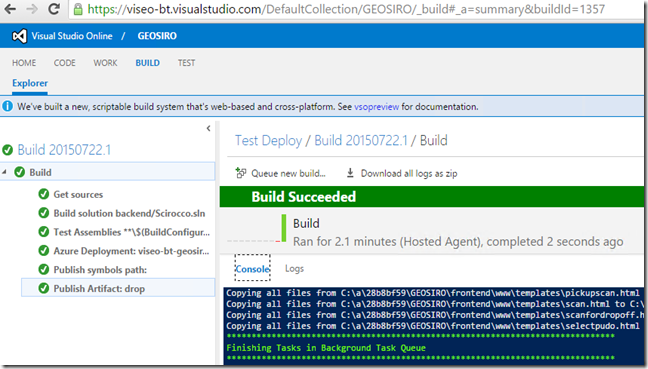The height and width of the screenshot is (369, 648).
Task: Collapse the Build tree node triangle
Action: (4, 172)
